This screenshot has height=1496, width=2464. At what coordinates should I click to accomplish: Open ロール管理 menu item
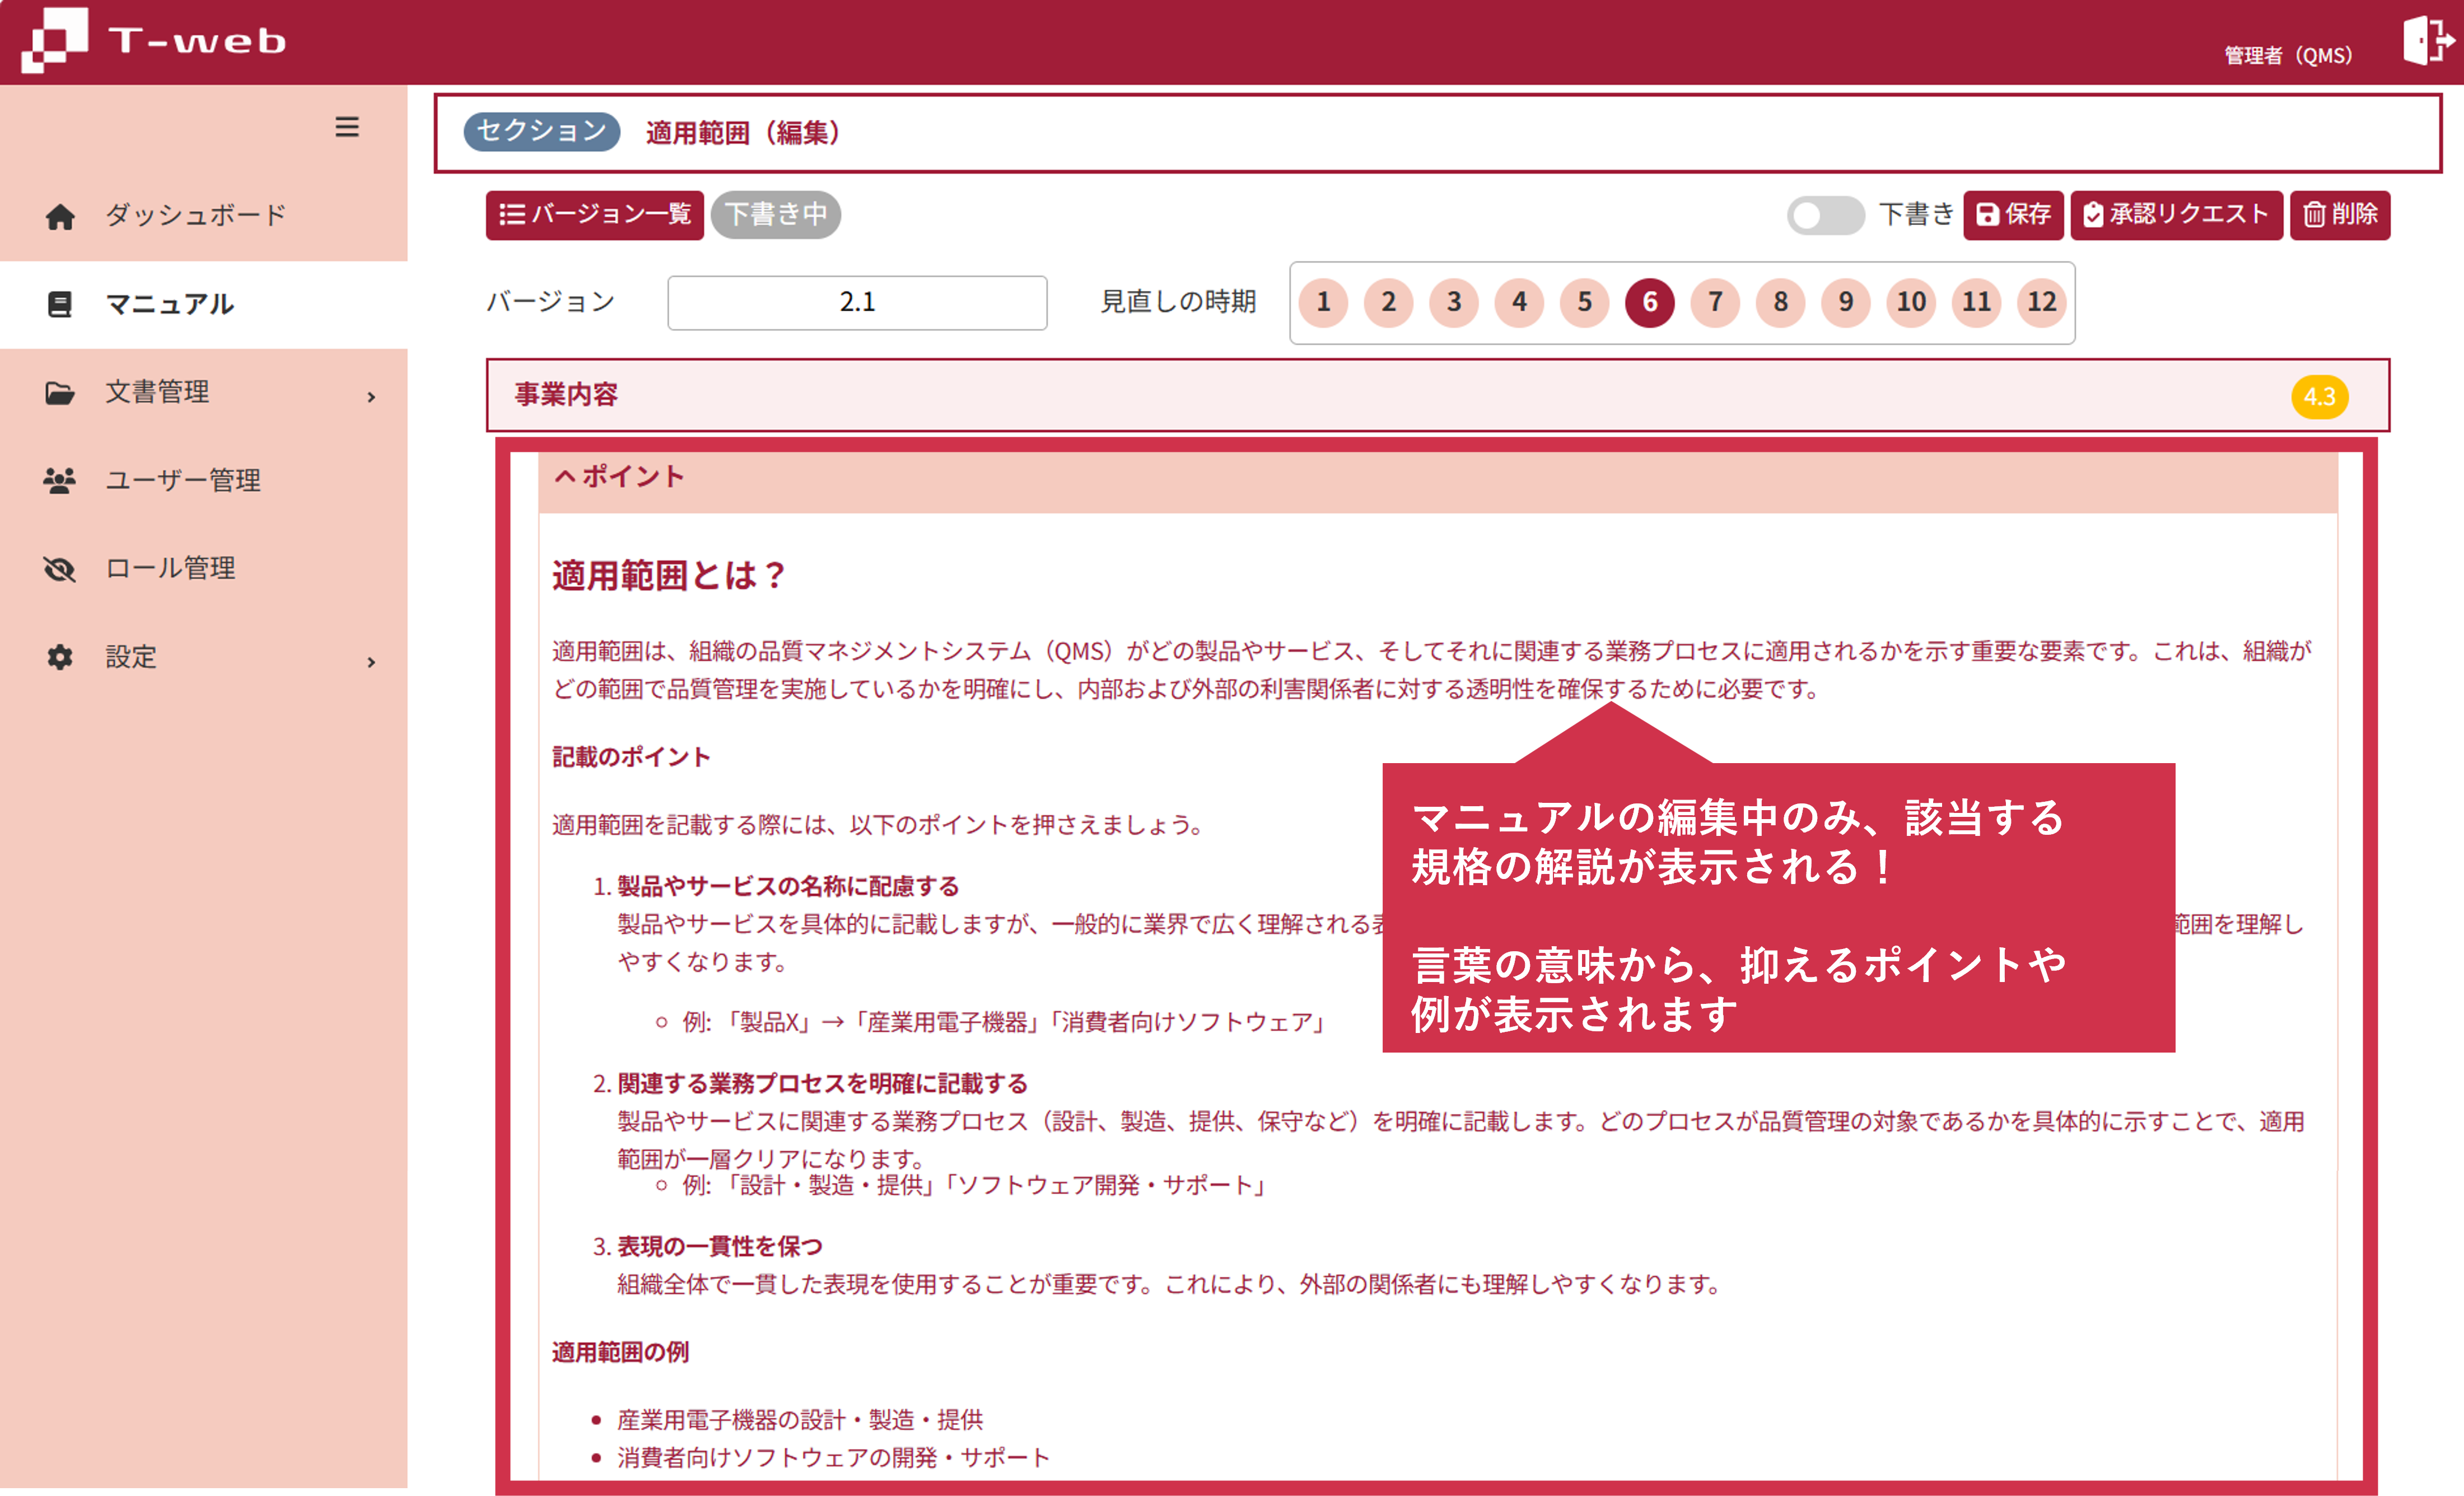pos(170,569)
